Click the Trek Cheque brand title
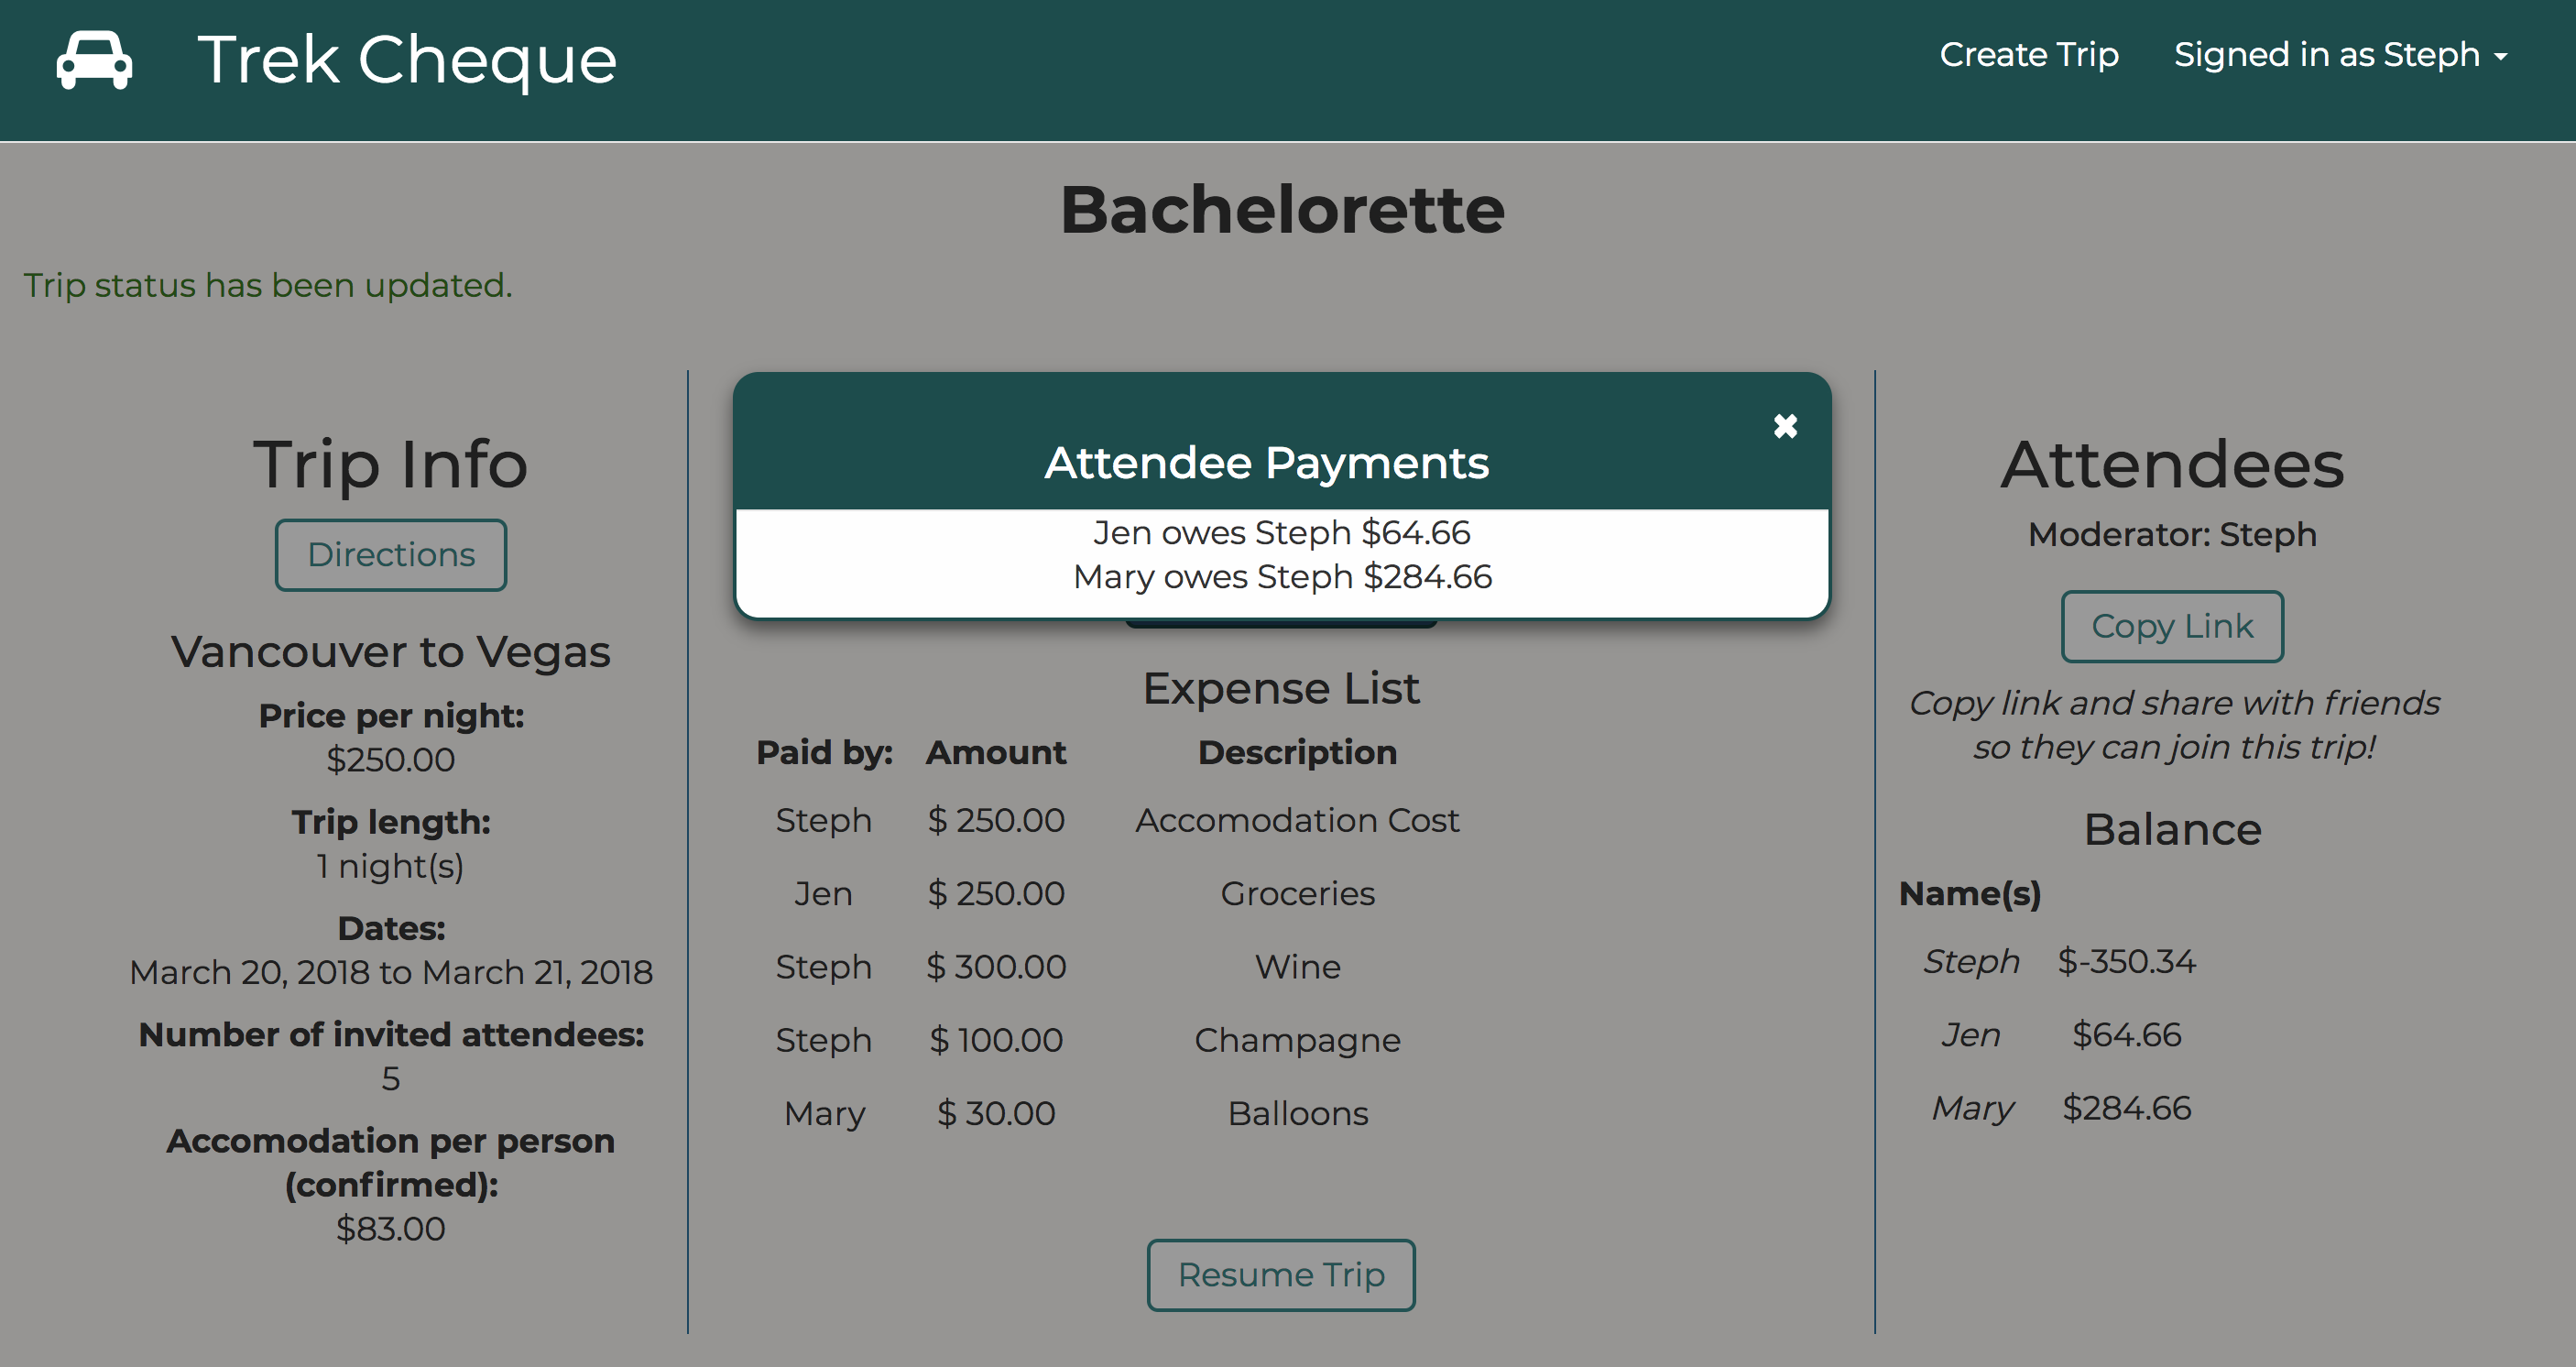 [406, 60]
